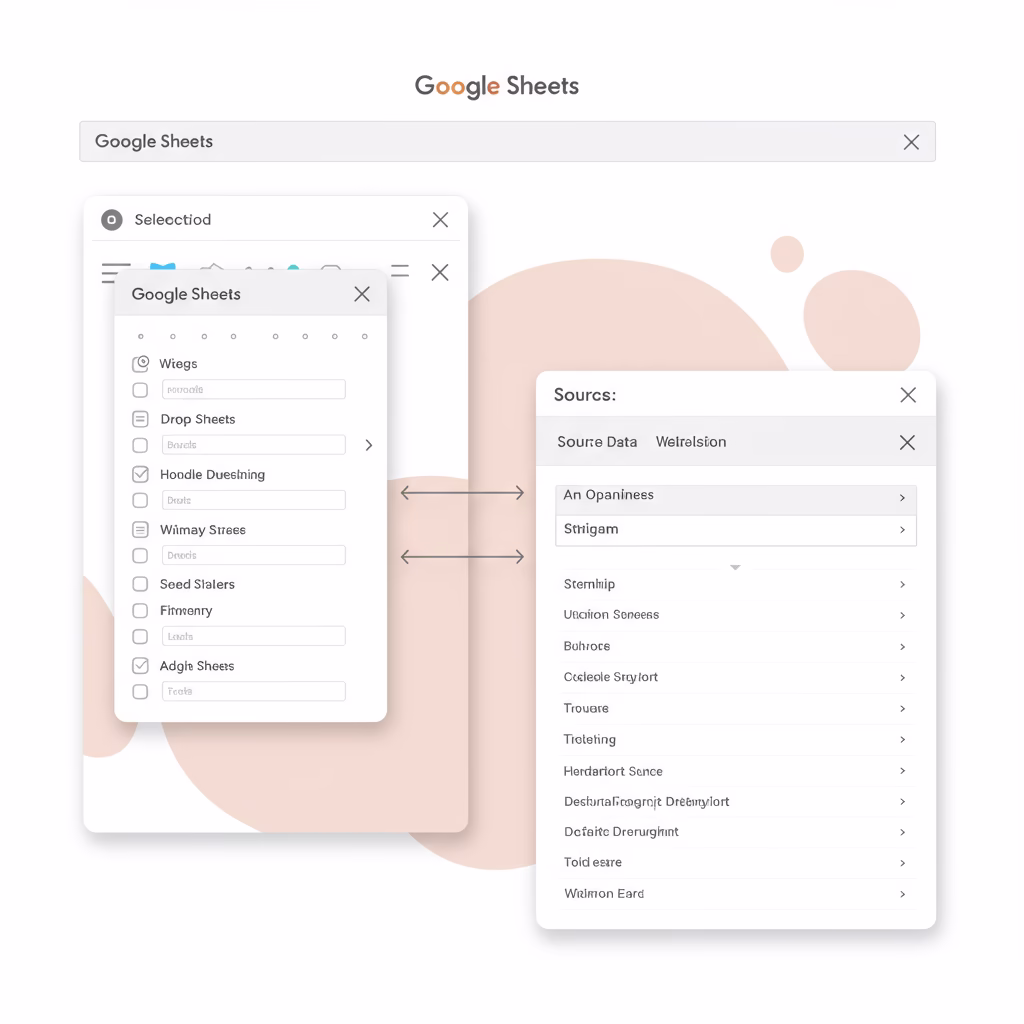The width and height of the screenshot is (1024, 1024).
Task: Close the Seleoctiod panel
Action: (x=440, y=219)
